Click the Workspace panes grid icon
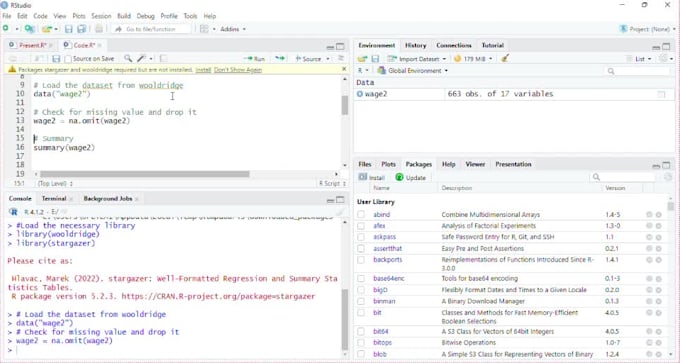Screen dimensions: 680x363 click(204, 29)
